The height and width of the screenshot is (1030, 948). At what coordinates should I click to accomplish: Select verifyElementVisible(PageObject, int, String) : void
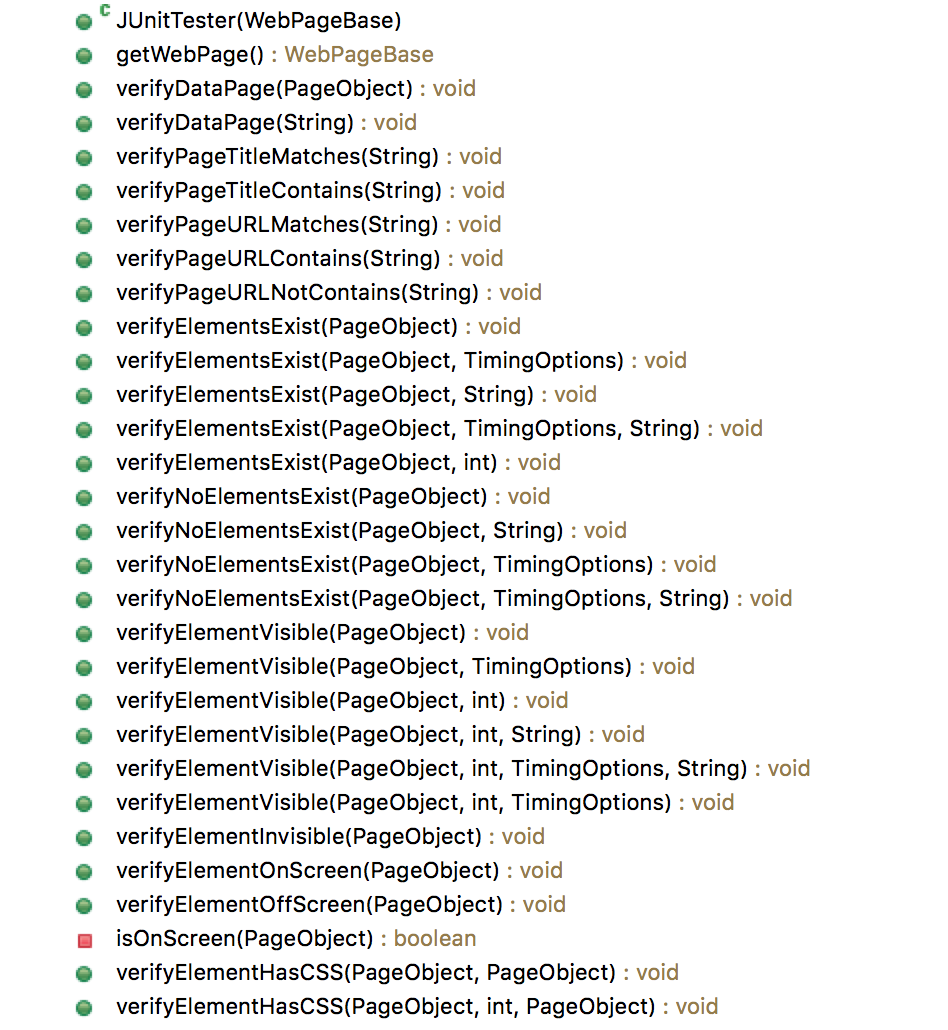pos(381,735)
